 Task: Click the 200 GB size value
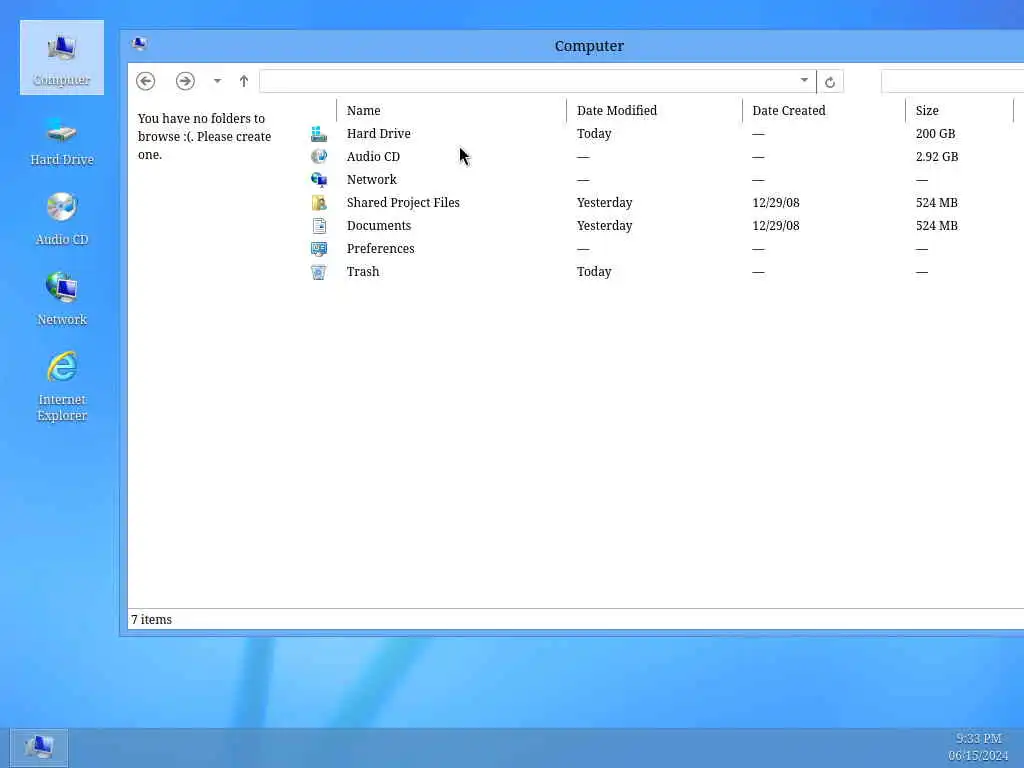coord(935,133)
